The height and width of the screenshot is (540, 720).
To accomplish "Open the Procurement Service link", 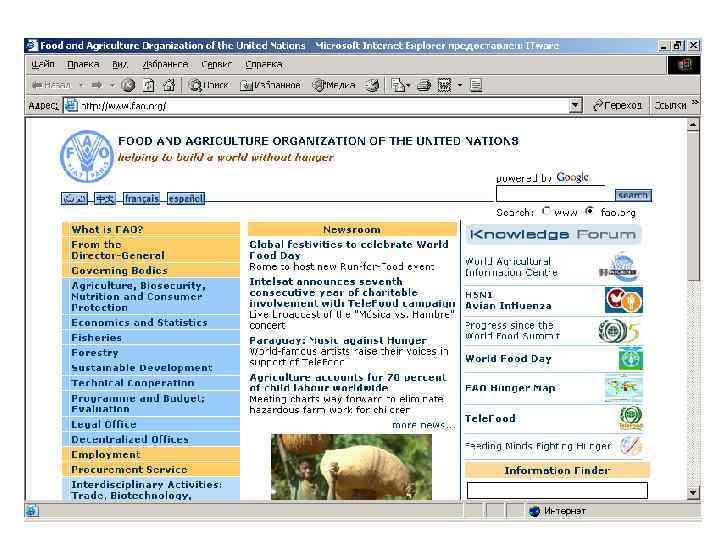I will (129, 469).
